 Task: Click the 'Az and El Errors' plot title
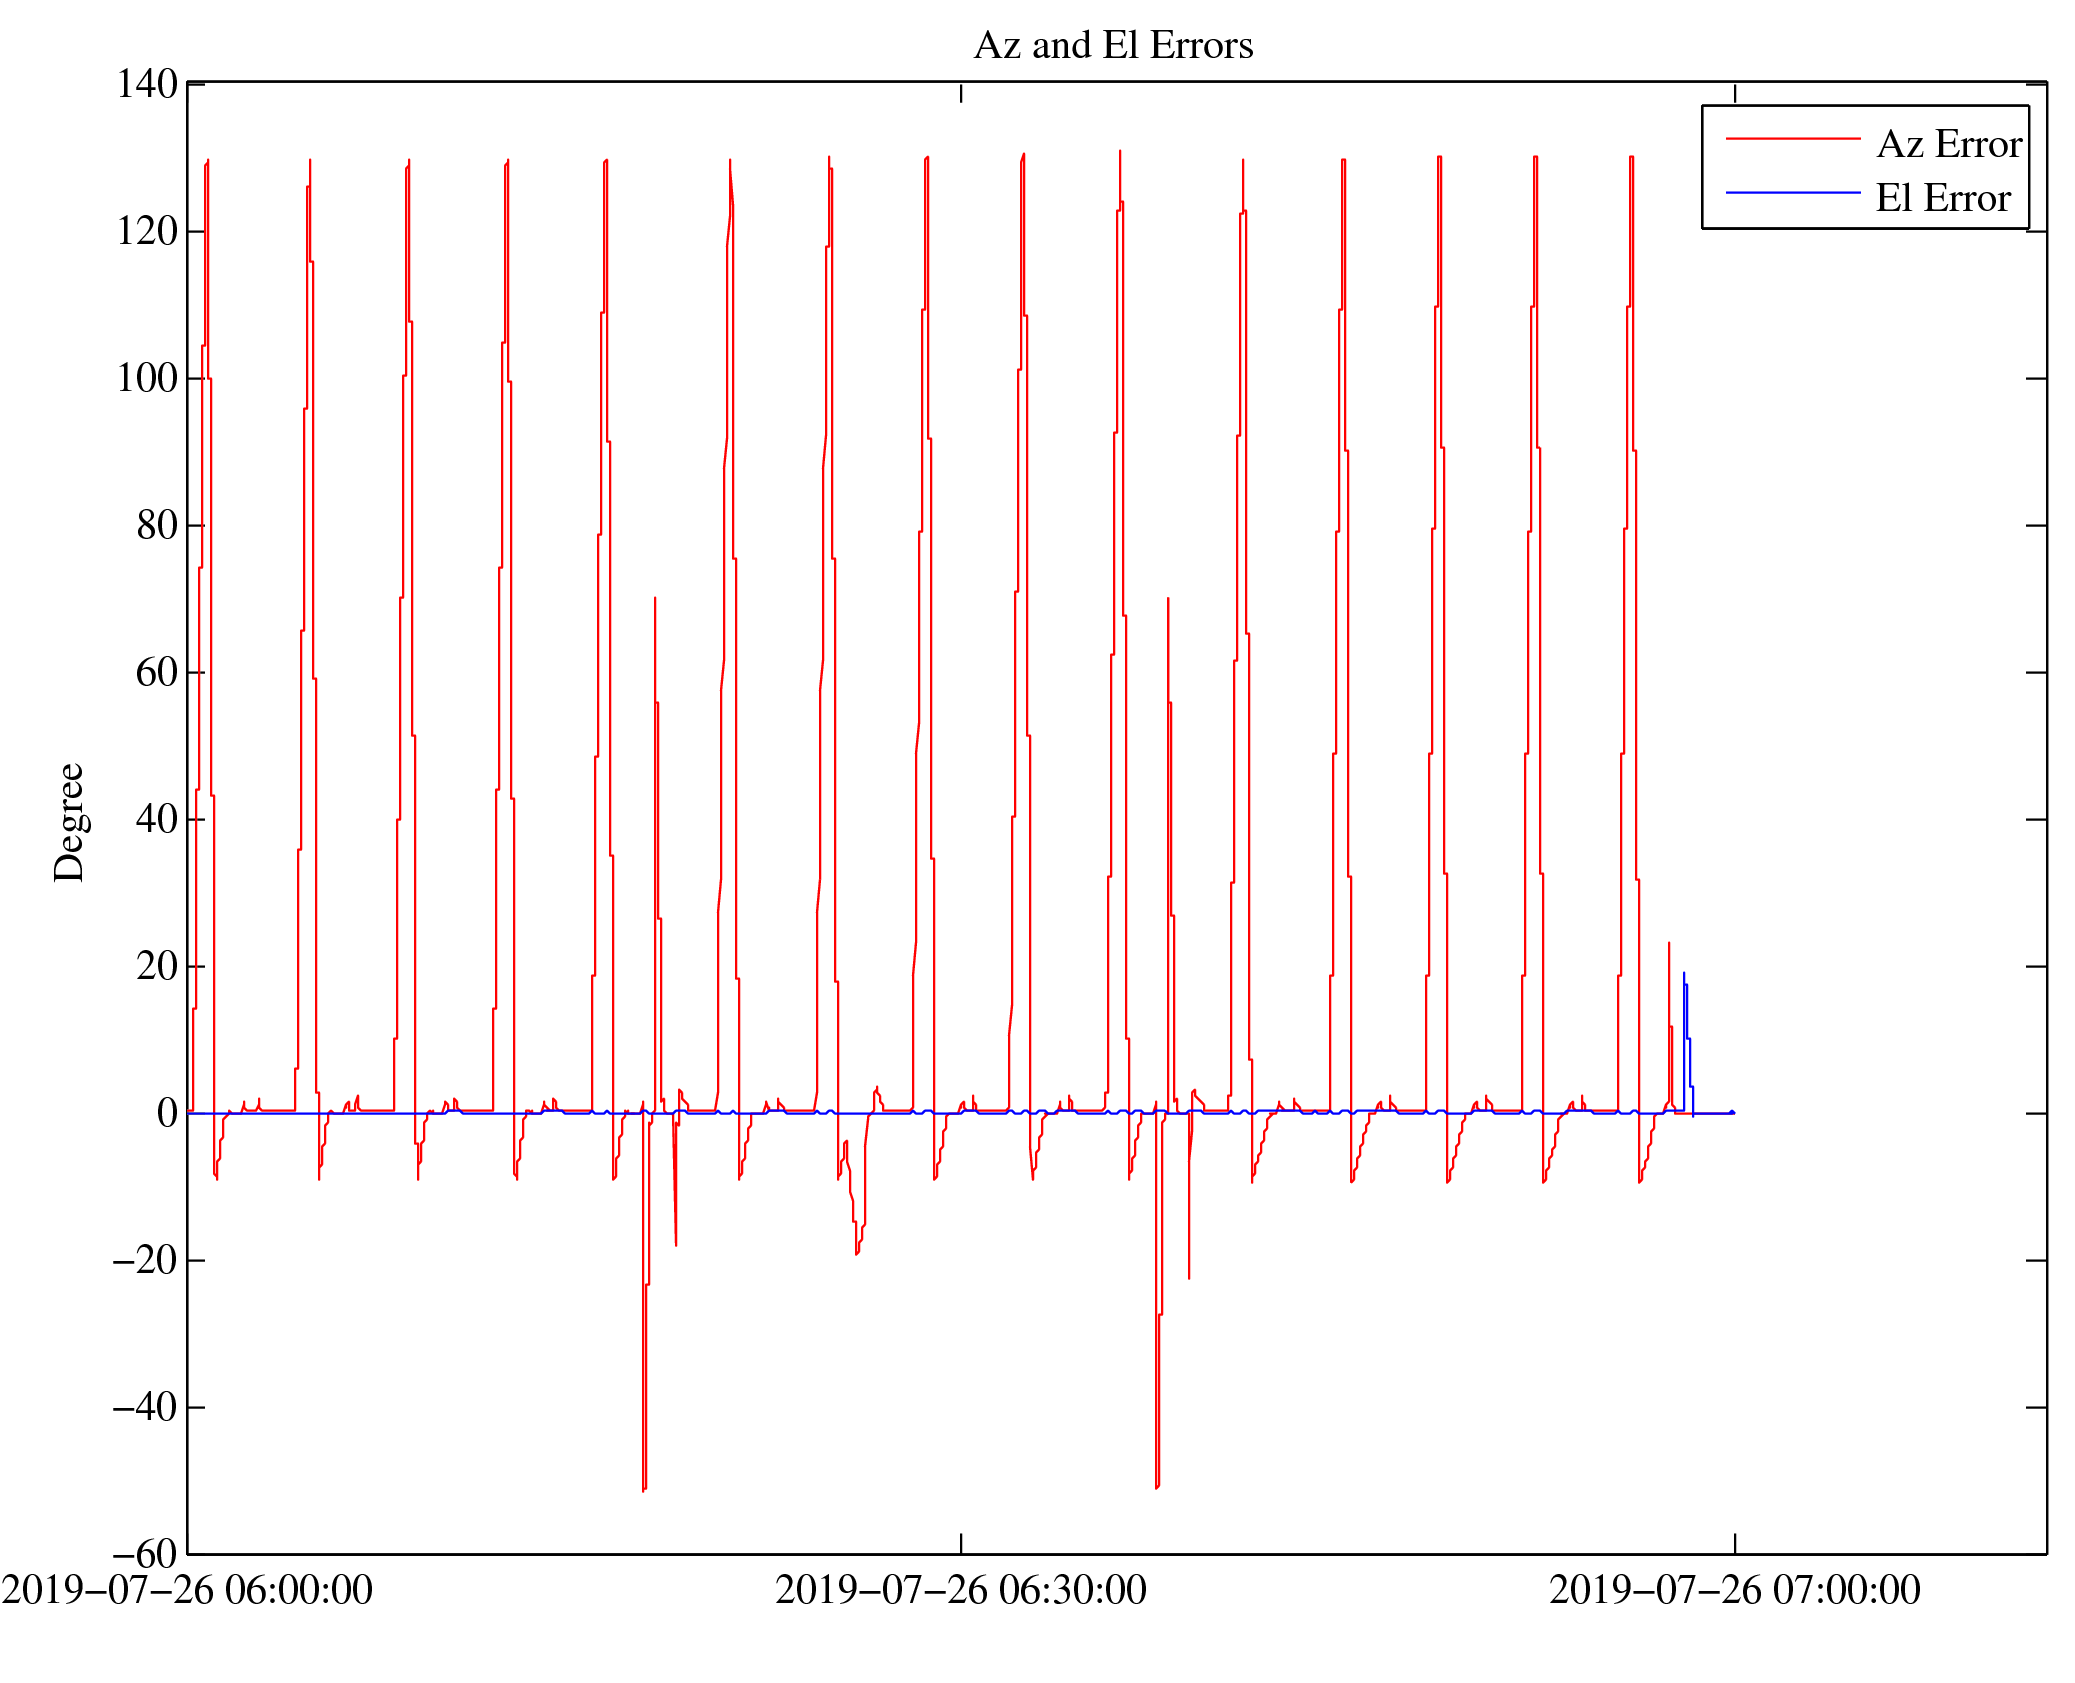[1112, 46]
